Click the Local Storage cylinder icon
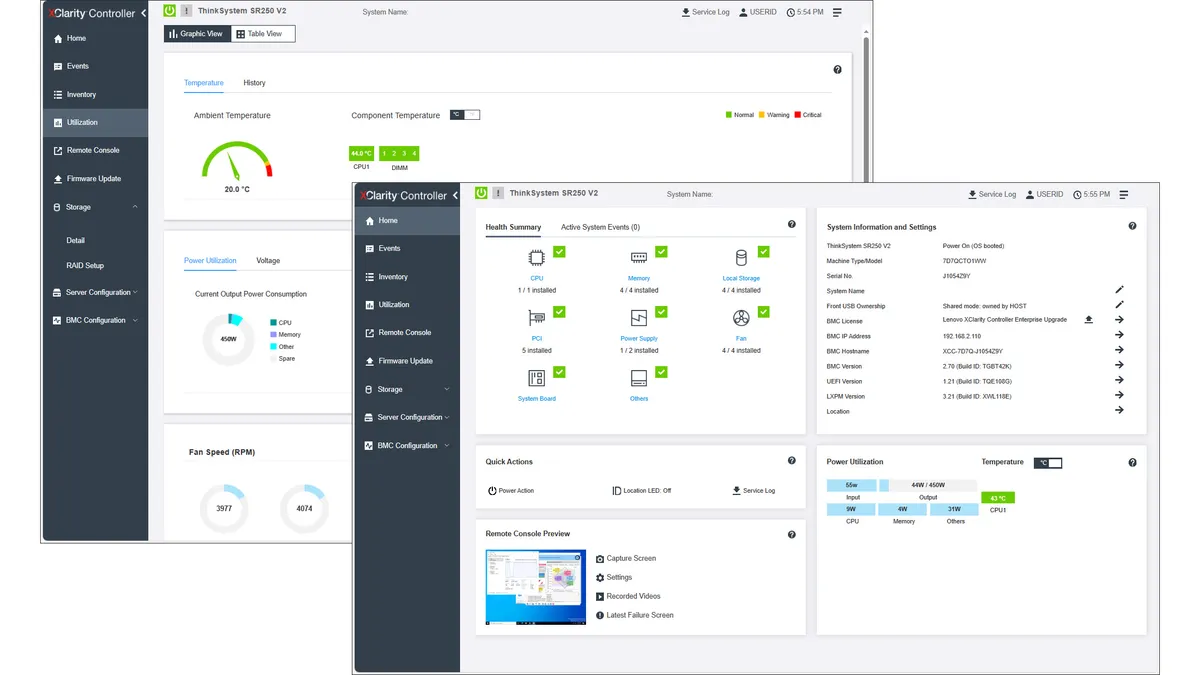This screenshot has height=675, width=1200. pyautogui.click(x=741, y=257)
